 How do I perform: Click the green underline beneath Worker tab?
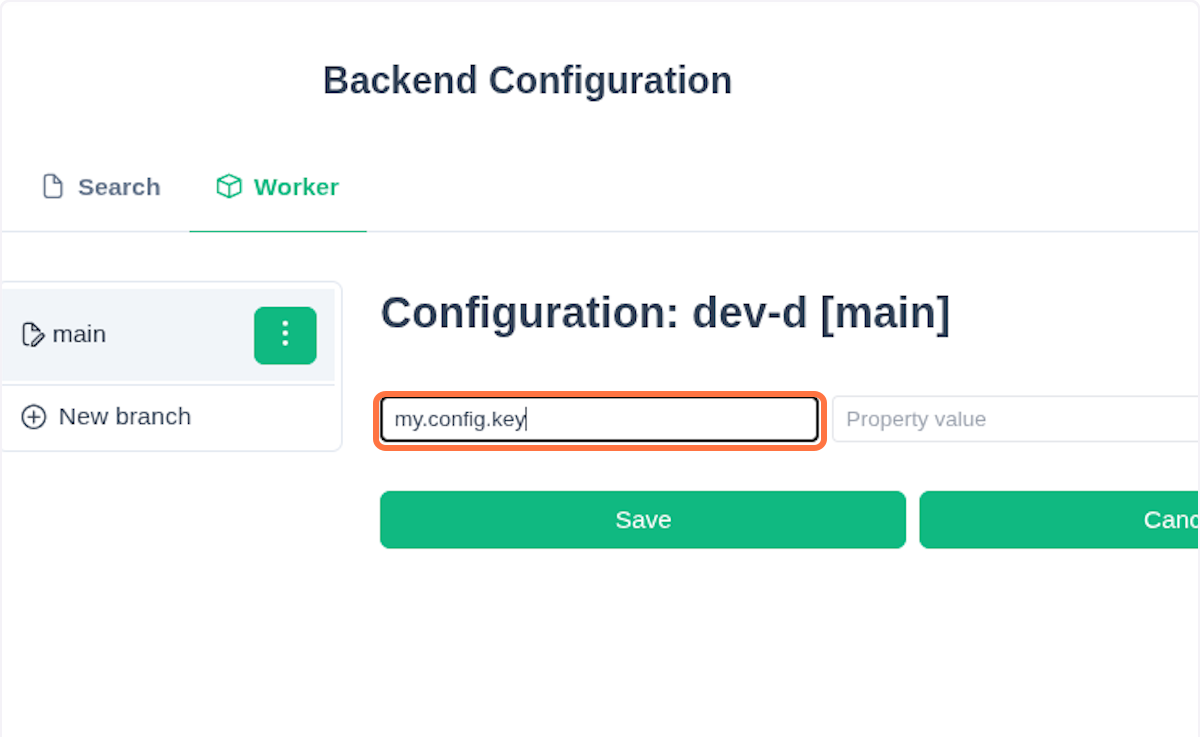pos(278,231)
